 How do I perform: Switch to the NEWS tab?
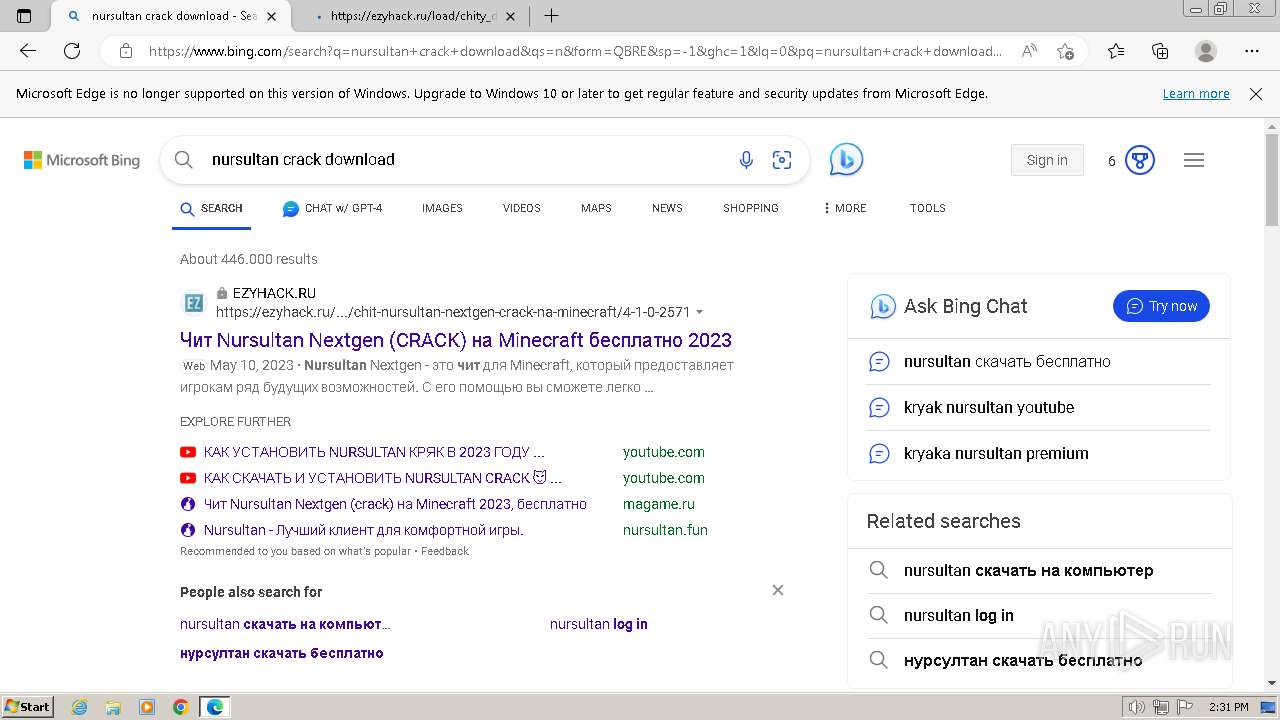tap(667, 208)
